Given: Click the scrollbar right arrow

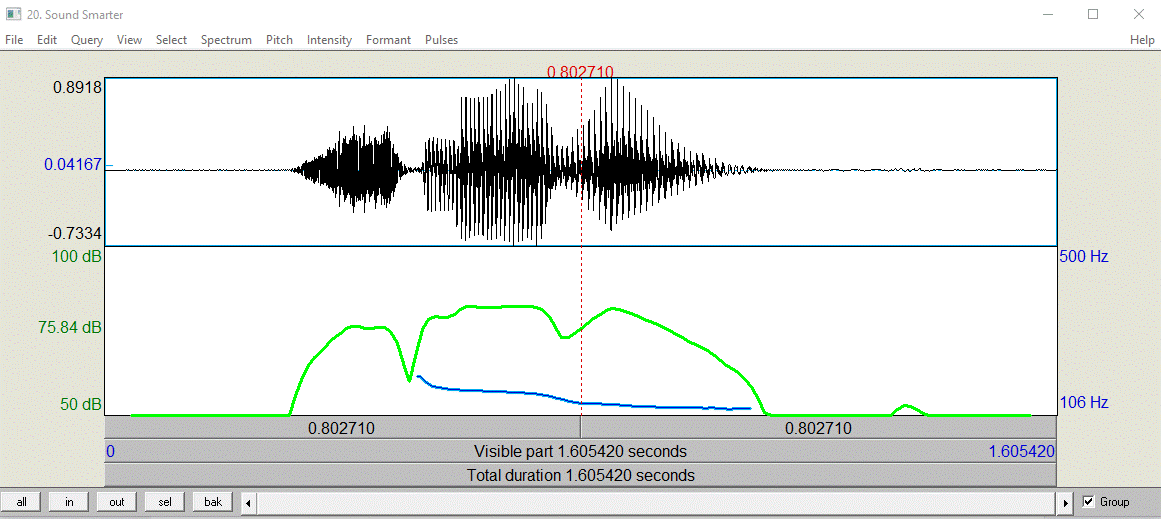Looking at the screenshot, I should [1065, 503].
